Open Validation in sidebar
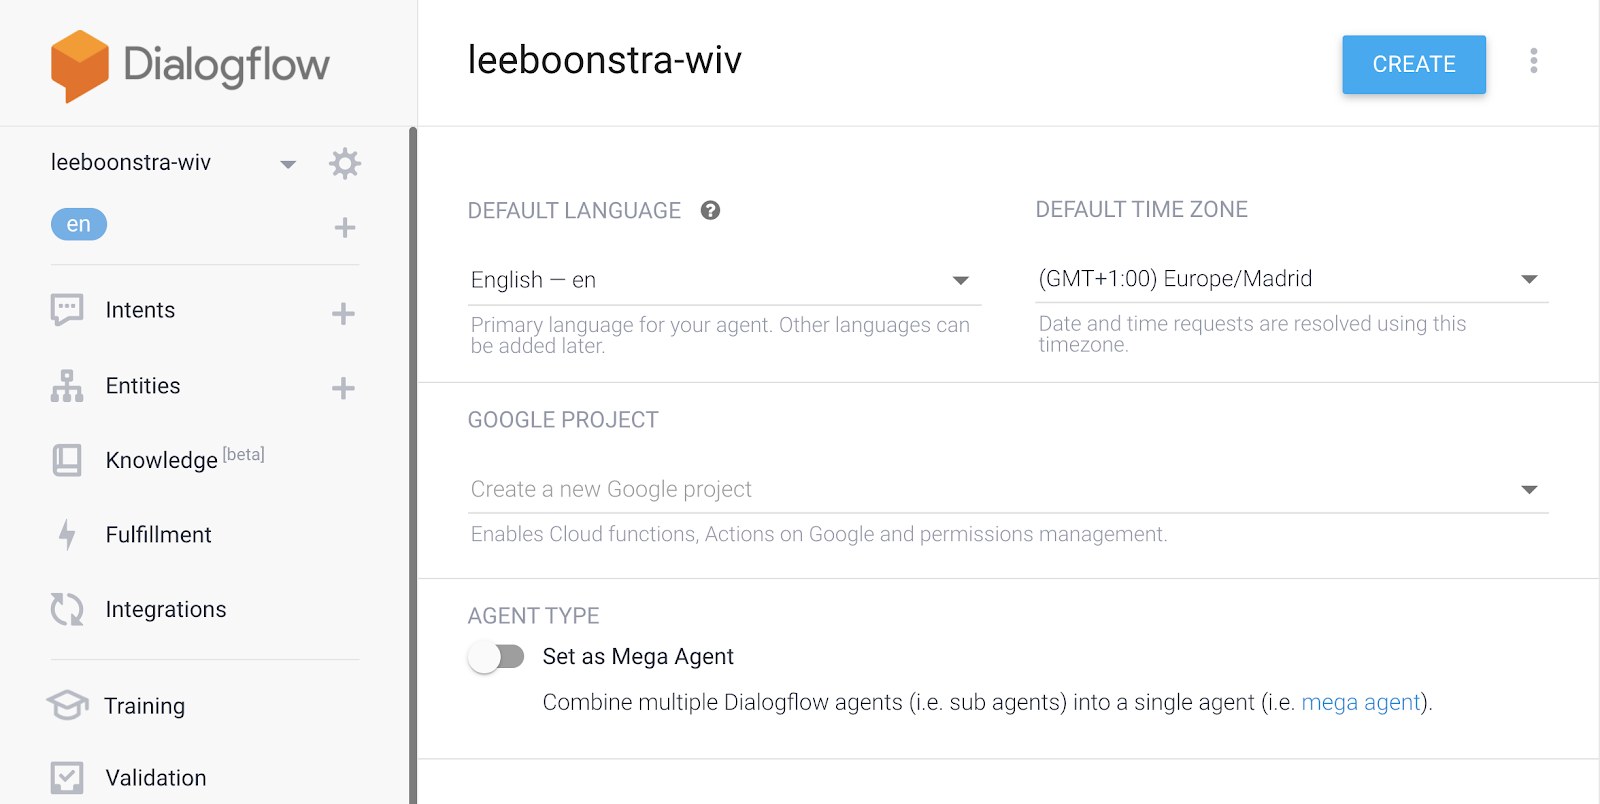 coord(156,778)
